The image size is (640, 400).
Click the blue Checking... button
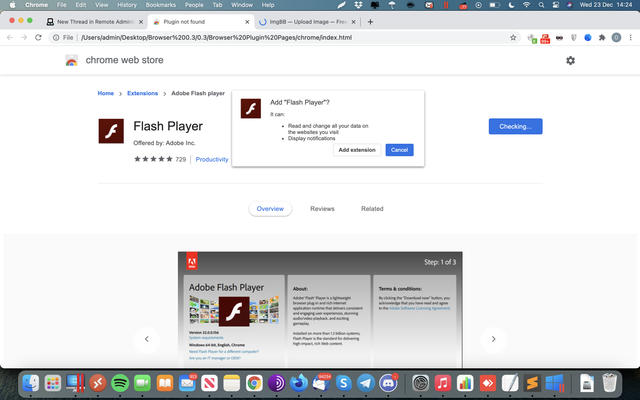[516, 127]
